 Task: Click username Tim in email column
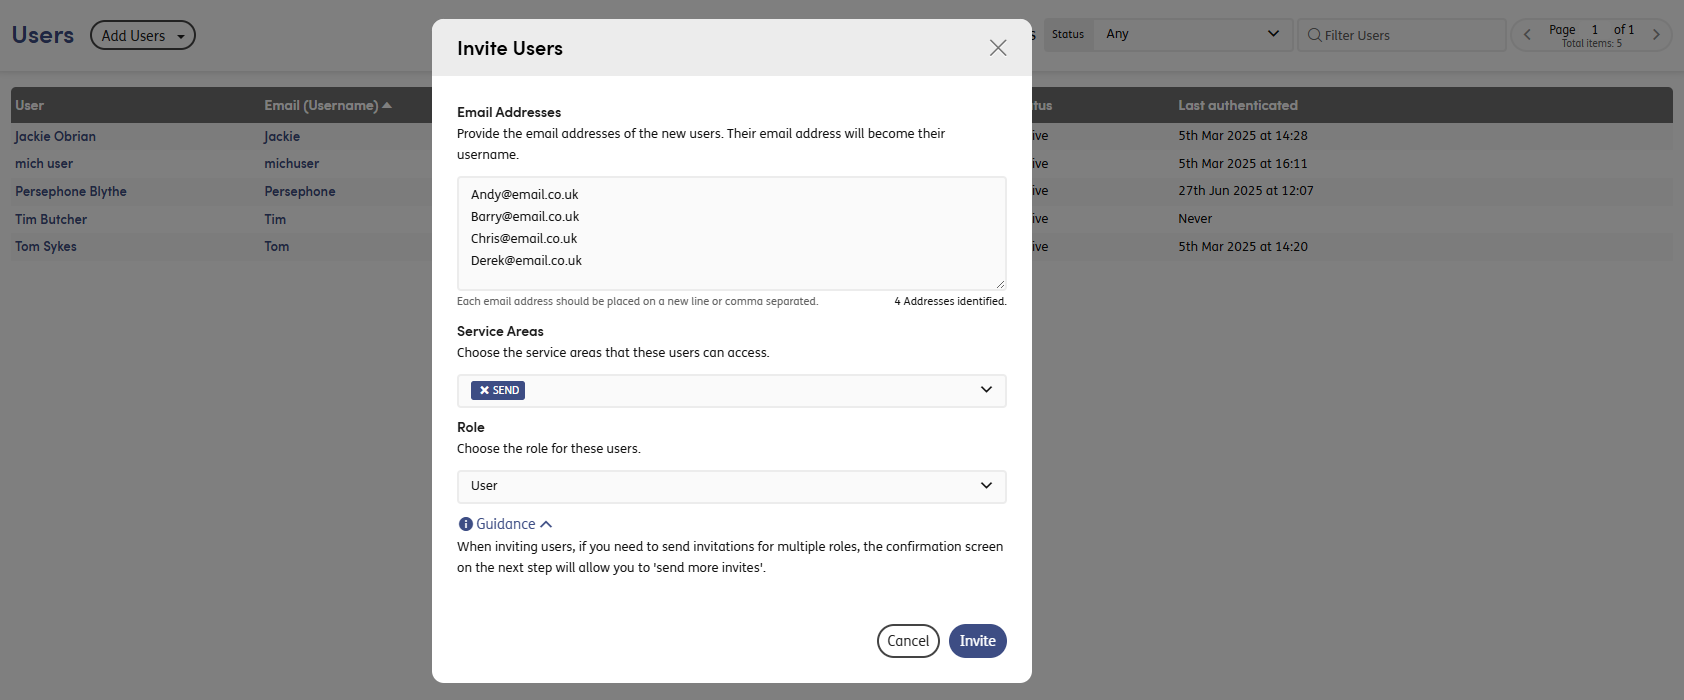[275, 219]
